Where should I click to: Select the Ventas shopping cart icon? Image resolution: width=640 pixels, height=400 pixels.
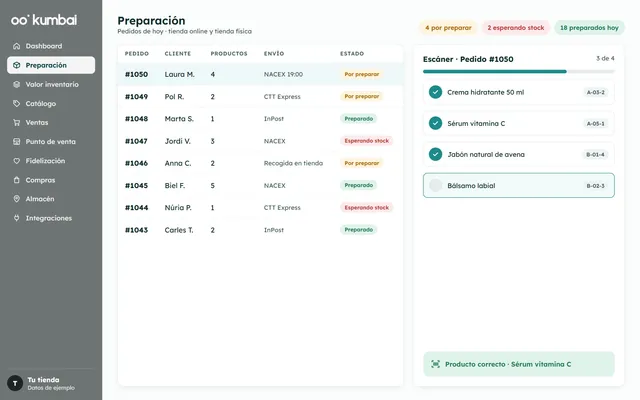pos(16,122)
